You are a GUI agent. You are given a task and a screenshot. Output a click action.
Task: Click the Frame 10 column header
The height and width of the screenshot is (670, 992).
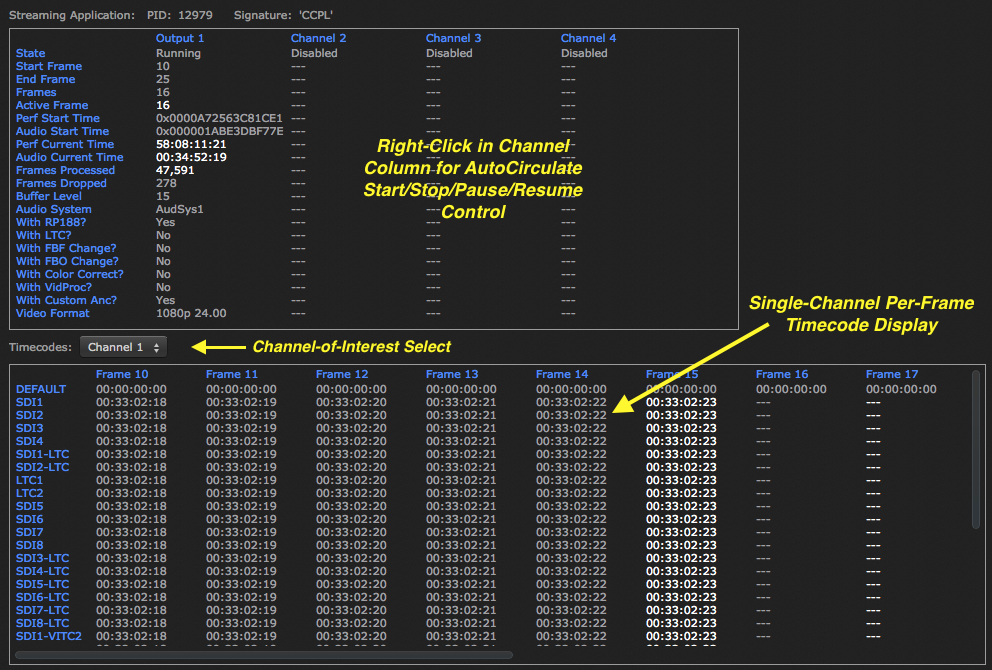point(122,374)
